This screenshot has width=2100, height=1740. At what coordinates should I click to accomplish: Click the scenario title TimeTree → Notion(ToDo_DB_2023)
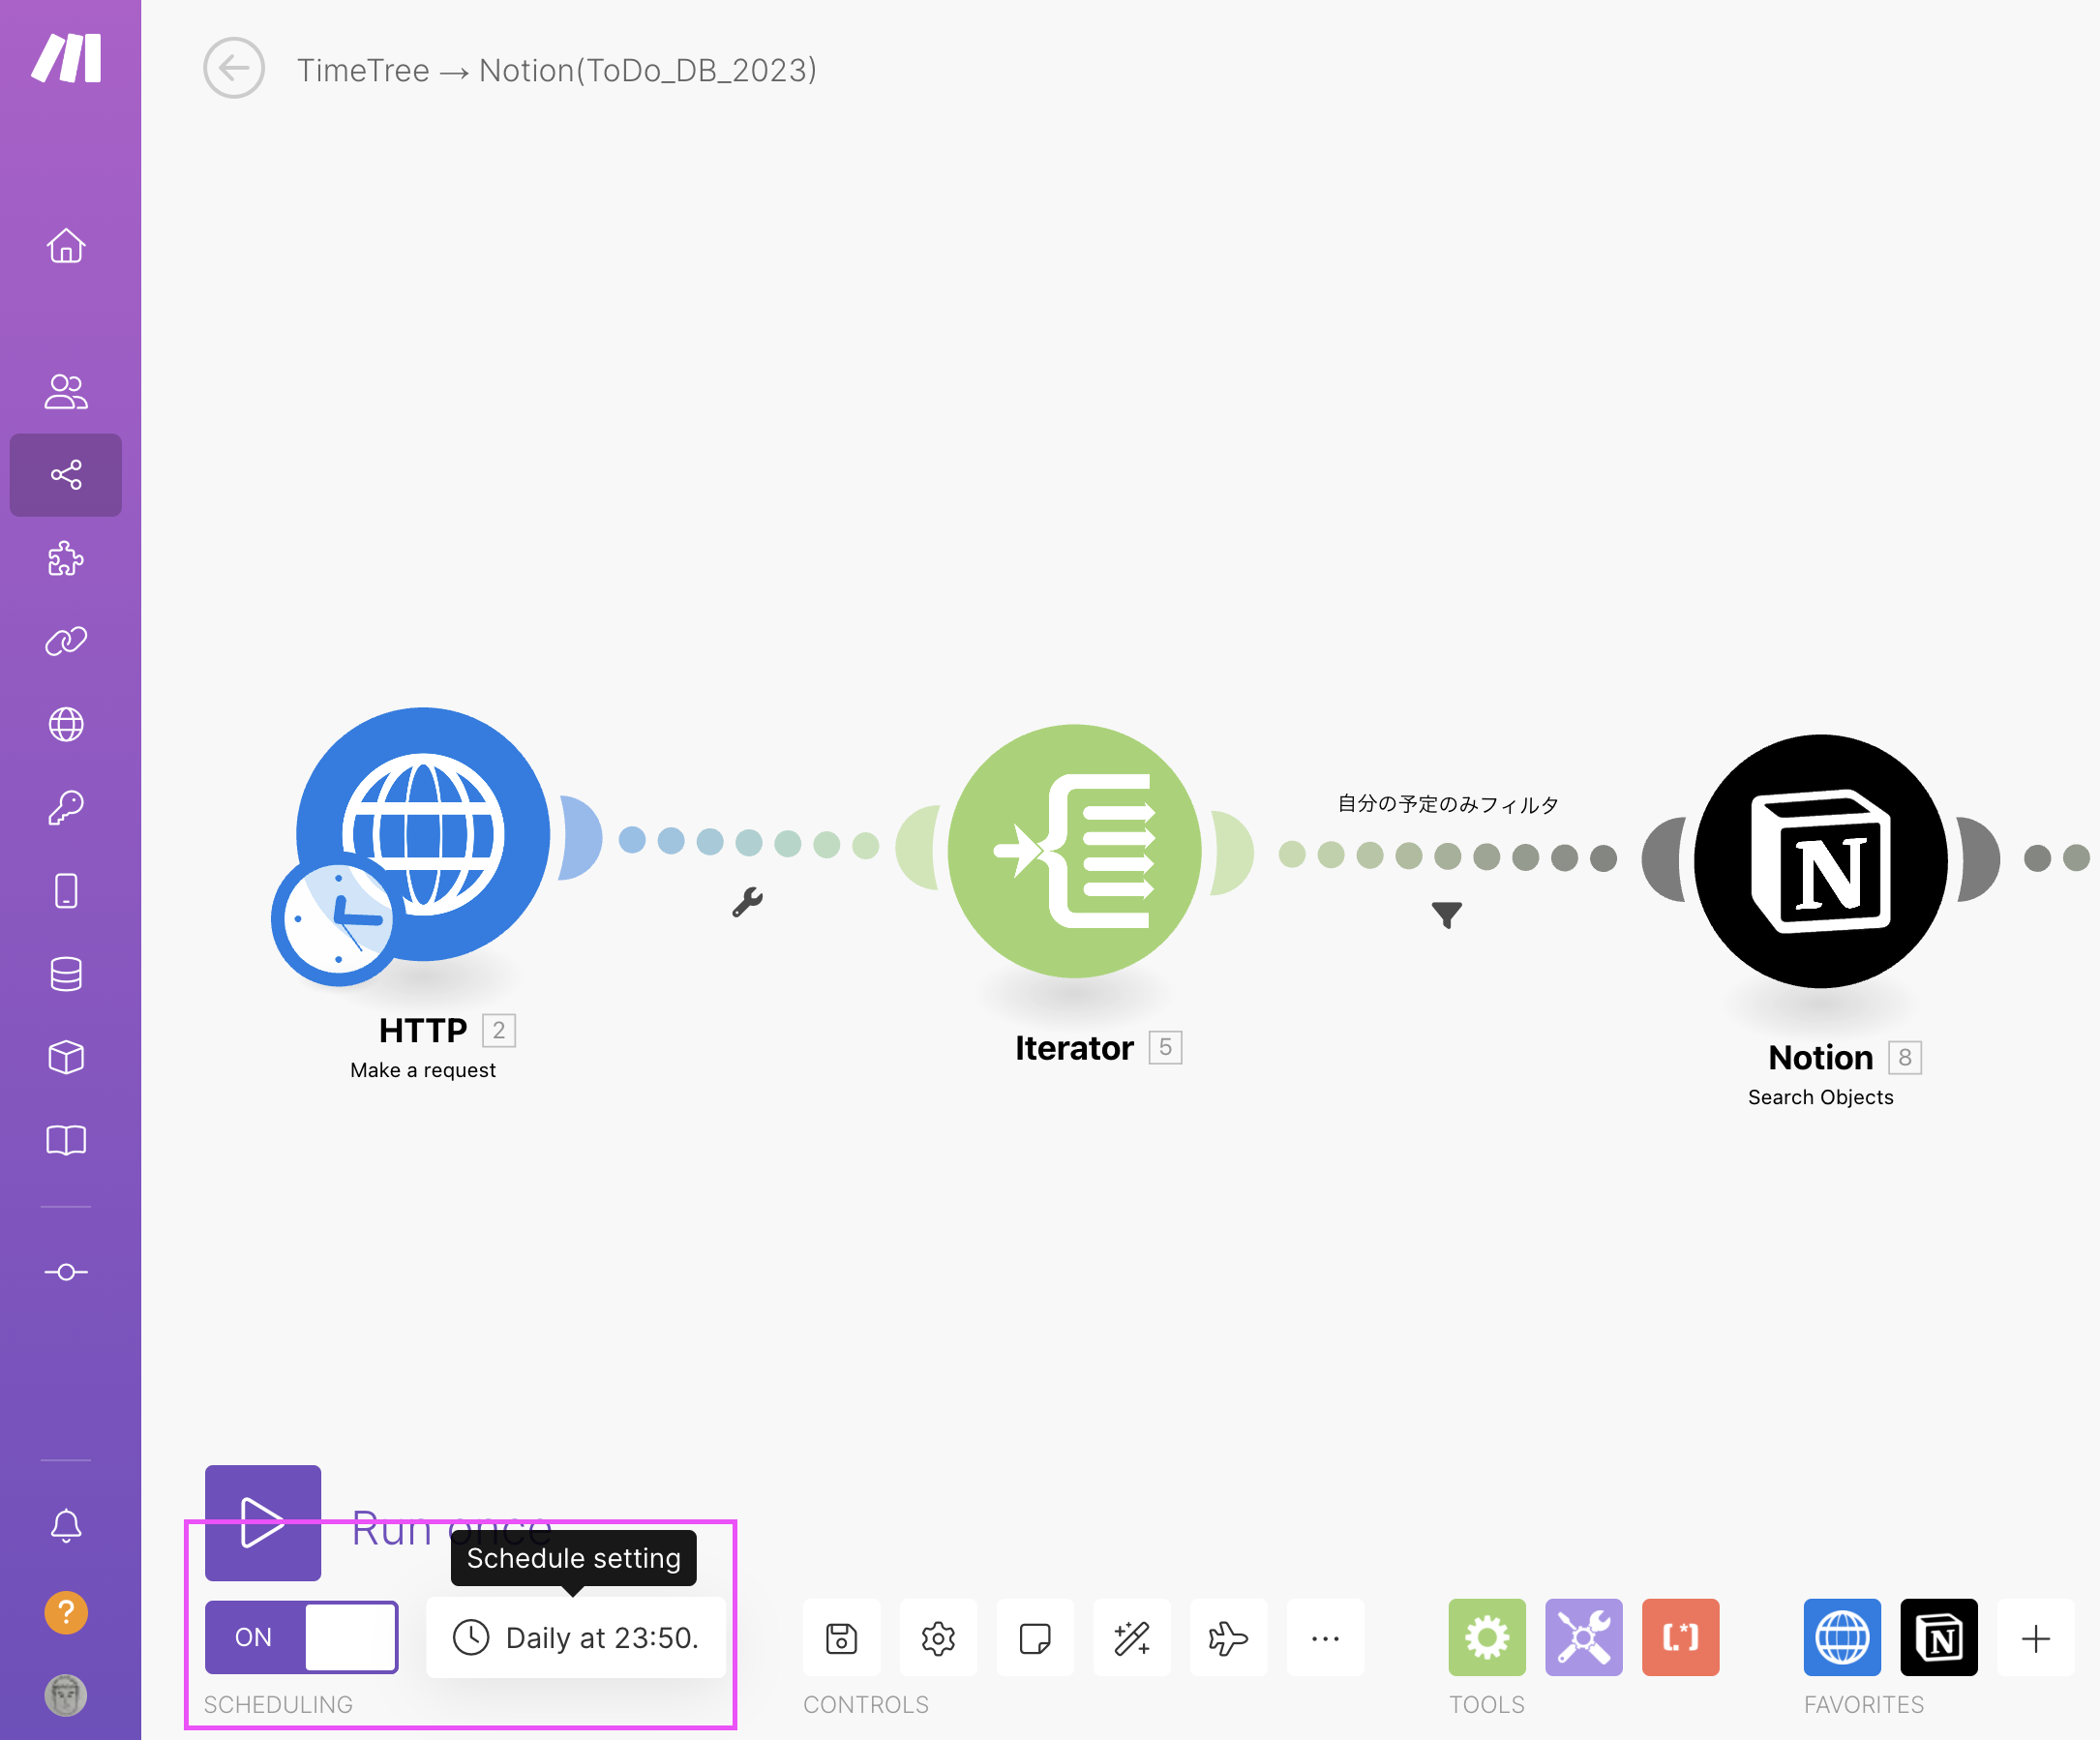[x=557, y=70]
